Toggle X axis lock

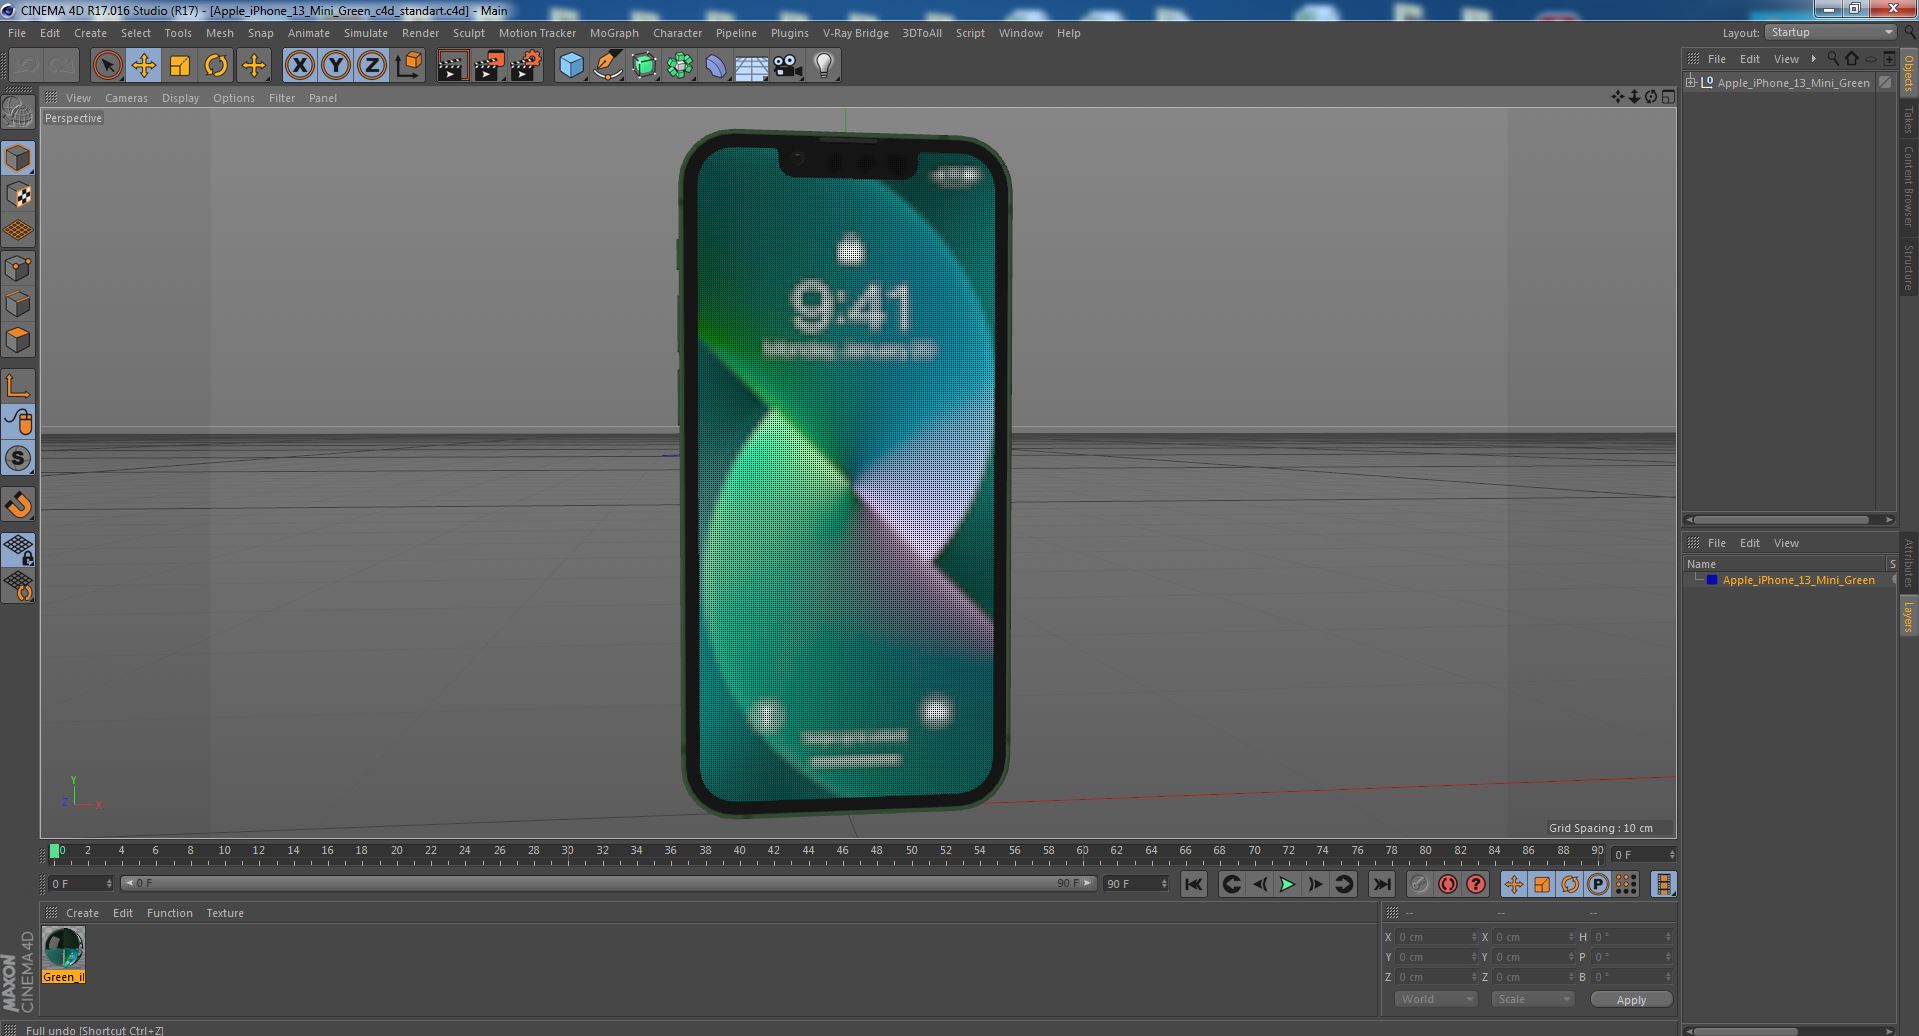pos(299,66)
